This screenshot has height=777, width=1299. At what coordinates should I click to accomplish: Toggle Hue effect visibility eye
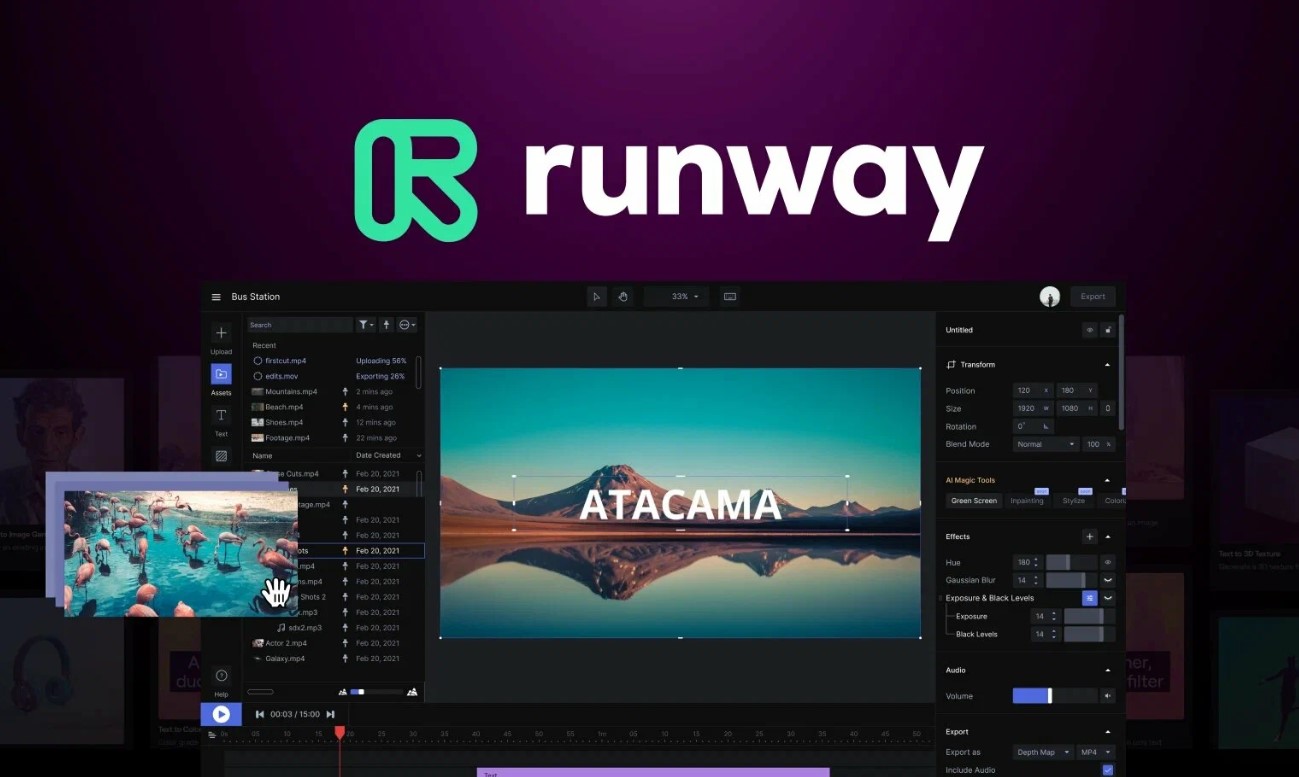[x=1107, y=562]
